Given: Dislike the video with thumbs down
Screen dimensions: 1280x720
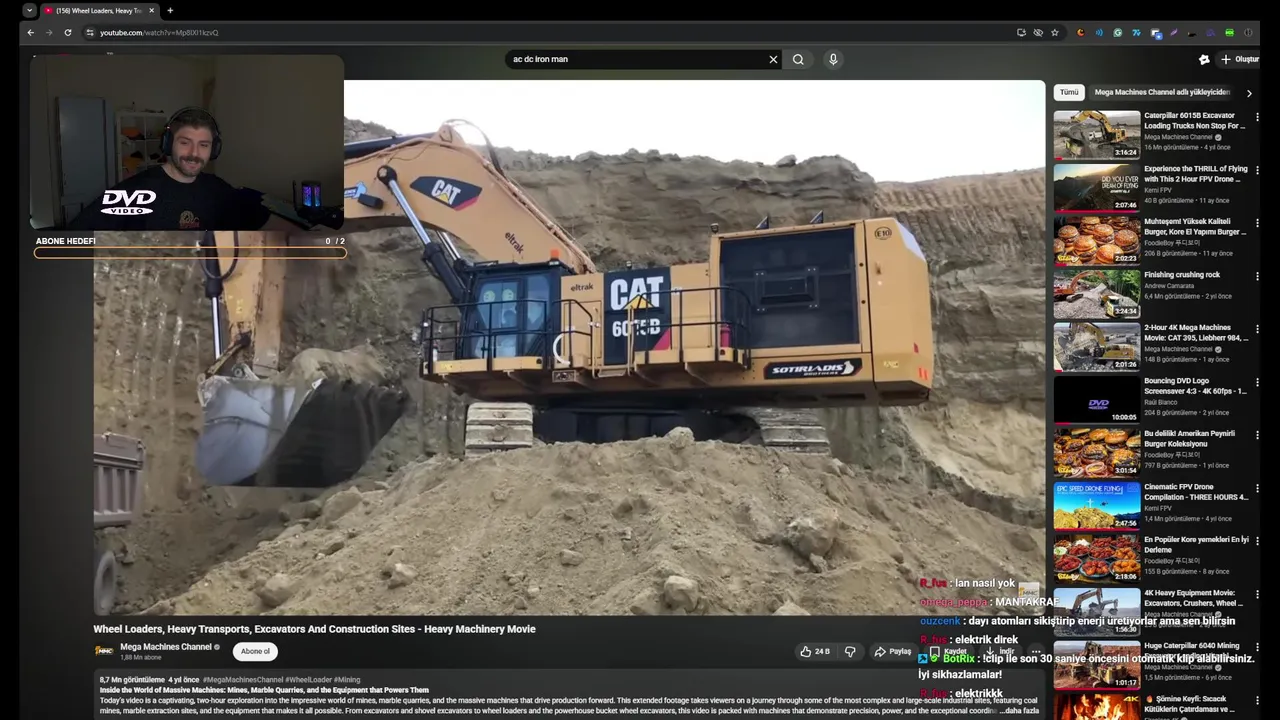Looking at the screenshot, I should click(x=850, y=651).
